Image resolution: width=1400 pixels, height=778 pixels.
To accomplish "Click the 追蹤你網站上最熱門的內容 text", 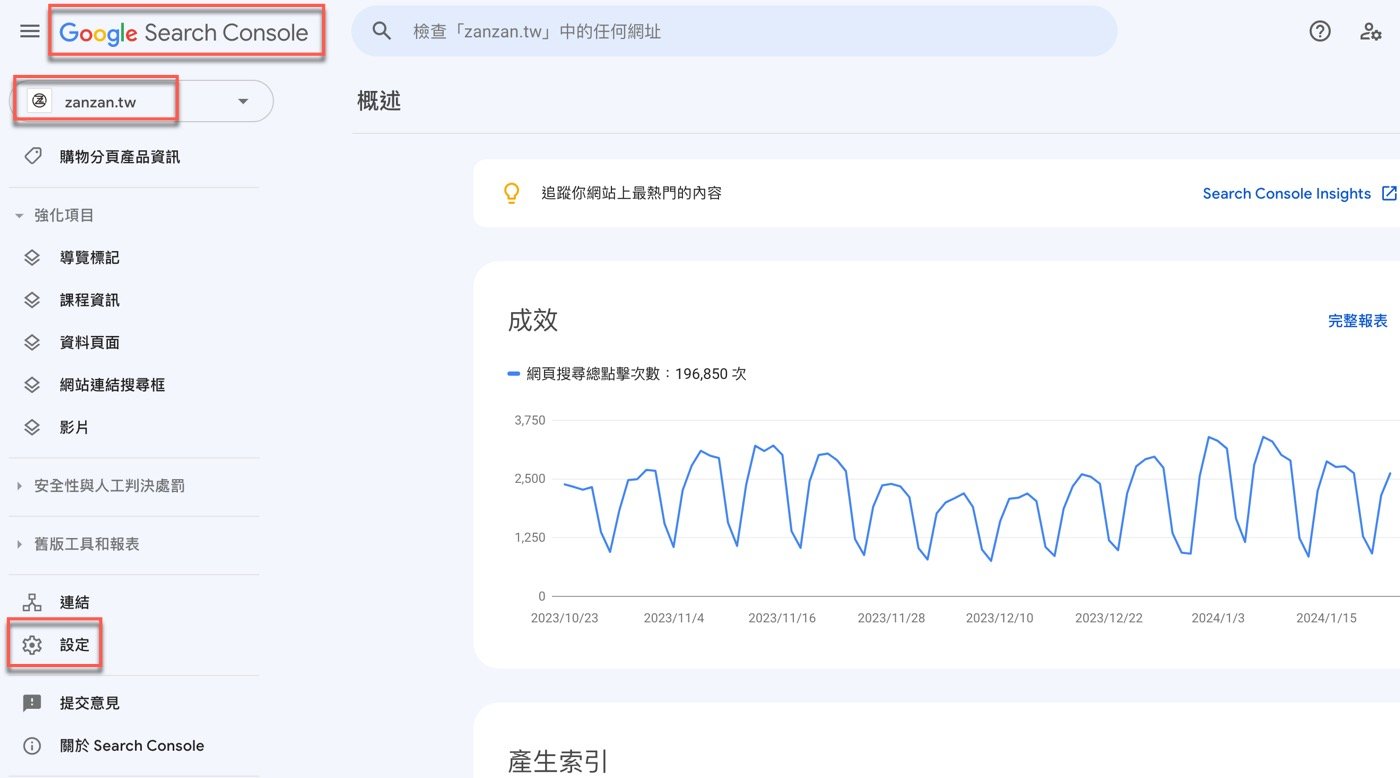I will click(632, 193).
